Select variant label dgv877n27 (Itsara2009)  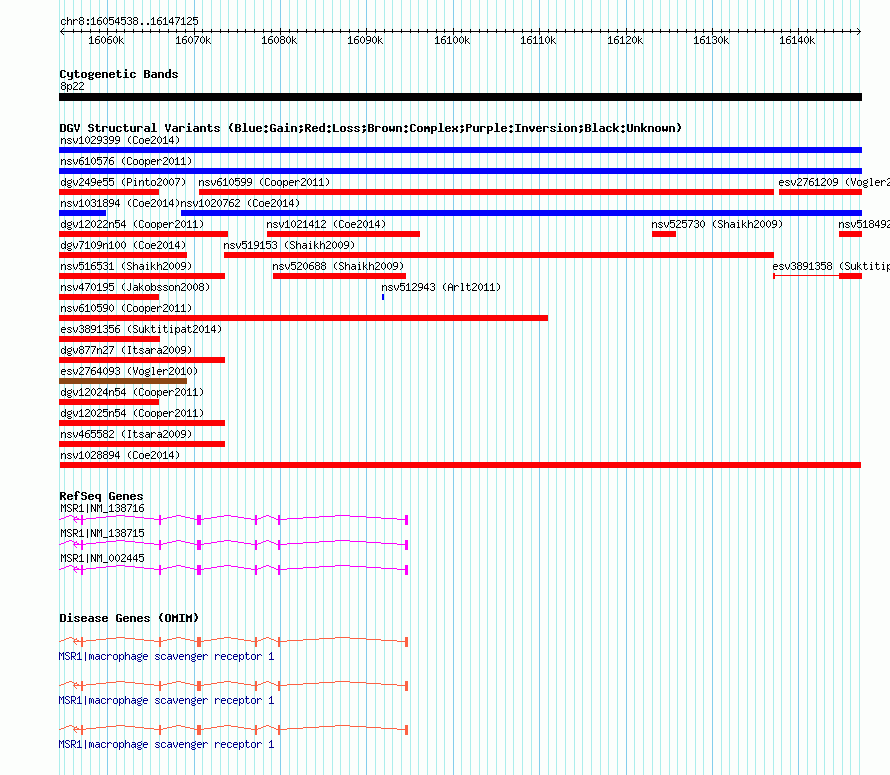pyautogui.click(x=126, y=350)
